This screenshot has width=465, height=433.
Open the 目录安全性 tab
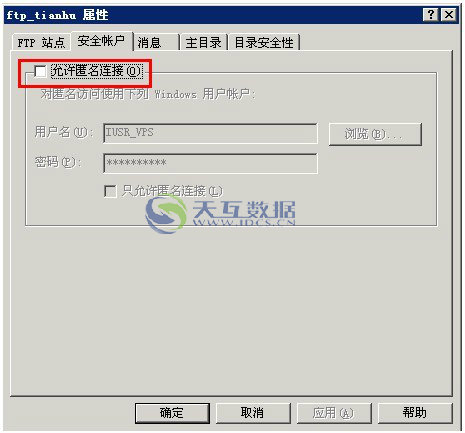click(264, 43)
